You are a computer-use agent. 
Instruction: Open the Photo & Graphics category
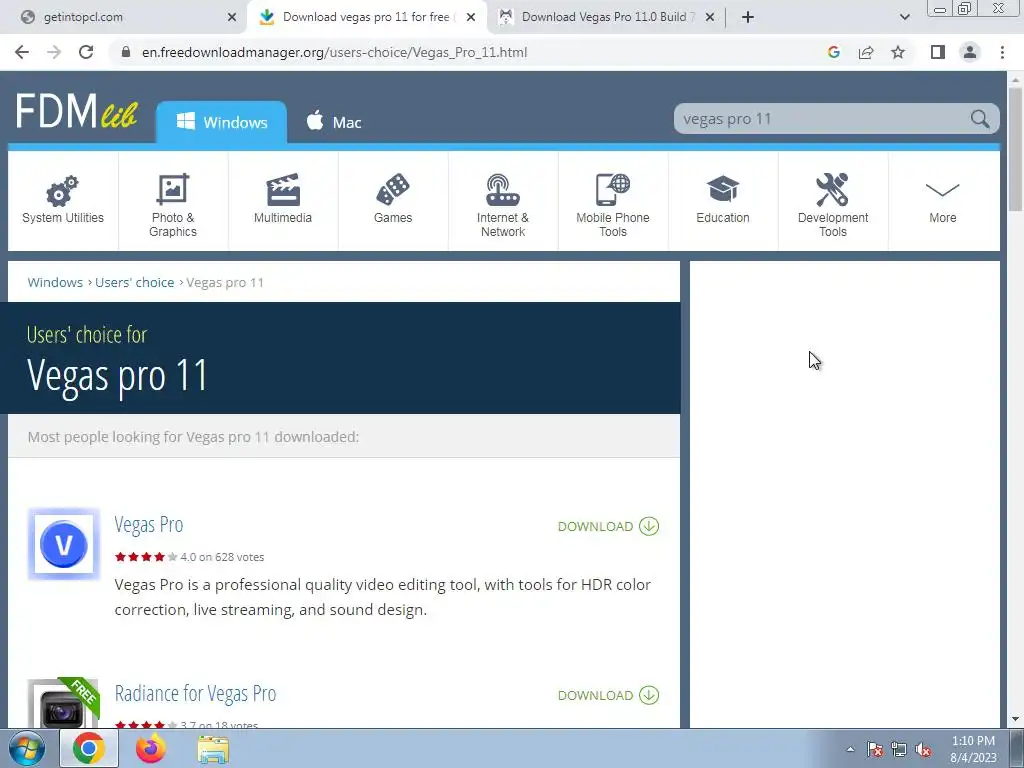pos(173,200)
